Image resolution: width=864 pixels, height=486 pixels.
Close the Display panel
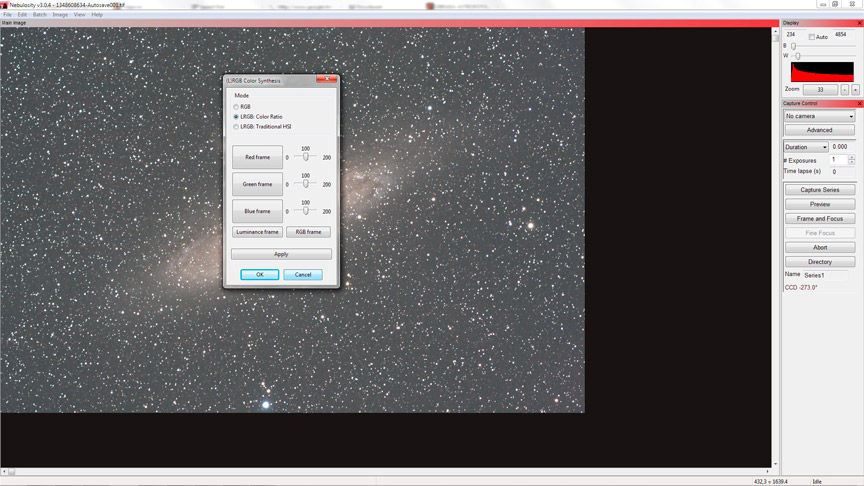click(859, 22)
